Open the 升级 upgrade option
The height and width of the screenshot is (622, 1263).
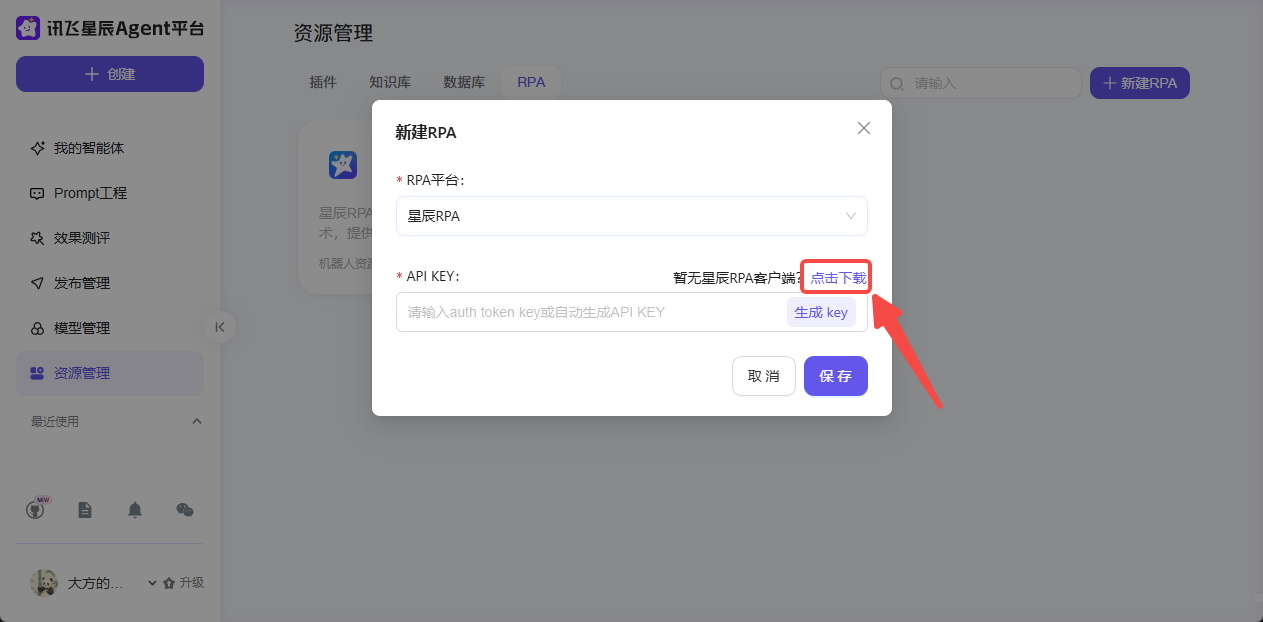tap(191, 581)
